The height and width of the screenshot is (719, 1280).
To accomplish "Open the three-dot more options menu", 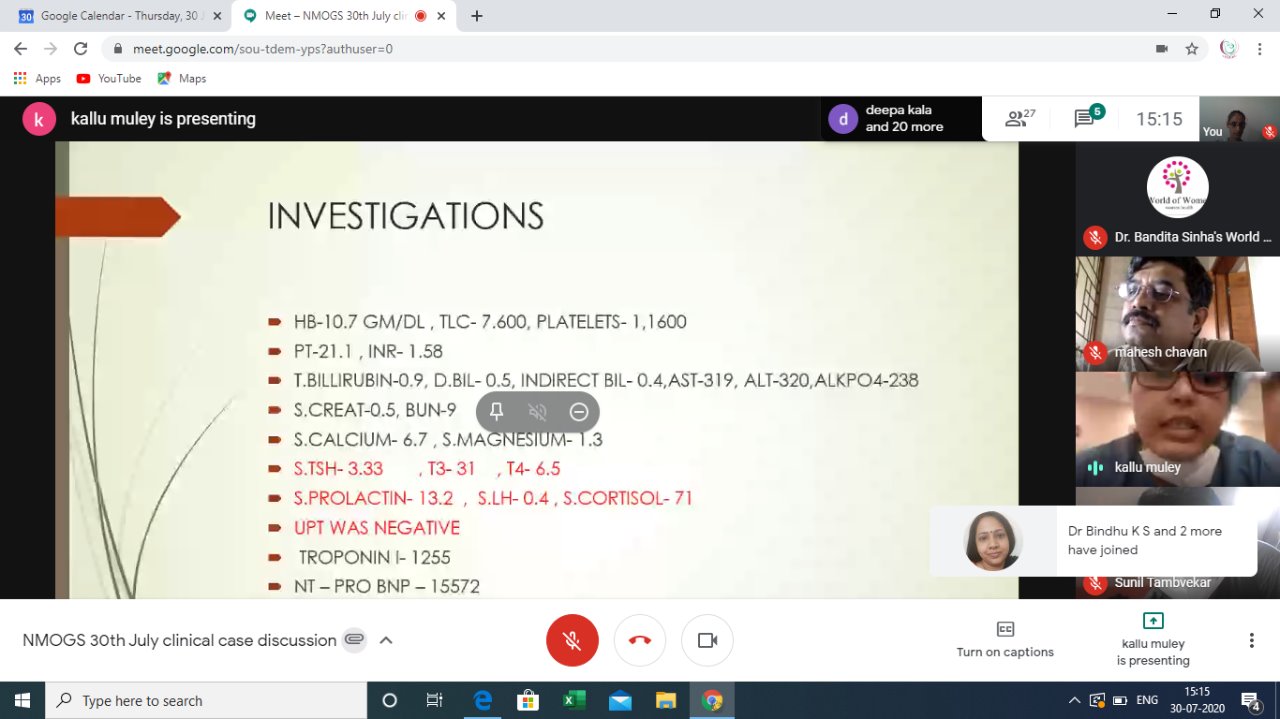I will [x=1251, y=640].
